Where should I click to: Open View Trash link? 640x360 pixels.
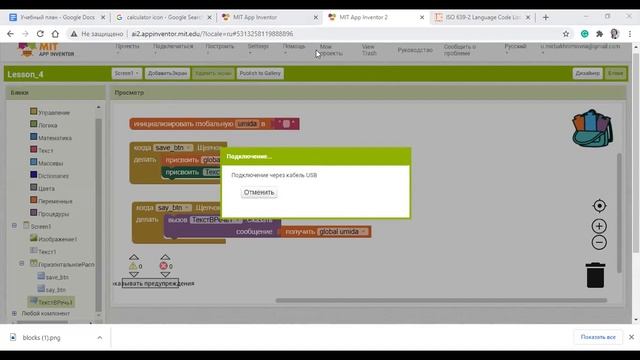pos(369,50)
